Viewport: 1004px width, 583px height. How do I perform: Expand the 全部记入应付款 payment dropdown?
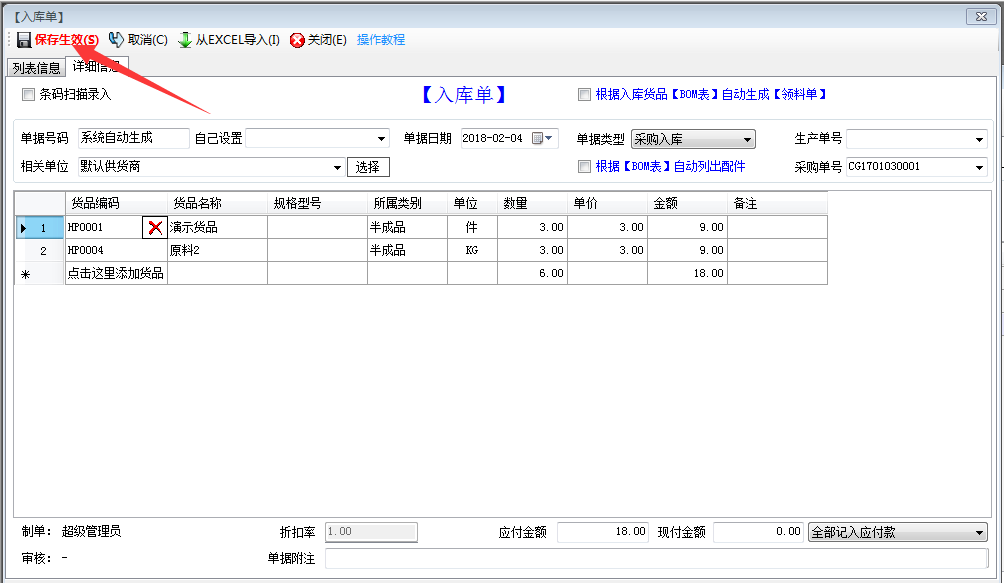(979, 533)
